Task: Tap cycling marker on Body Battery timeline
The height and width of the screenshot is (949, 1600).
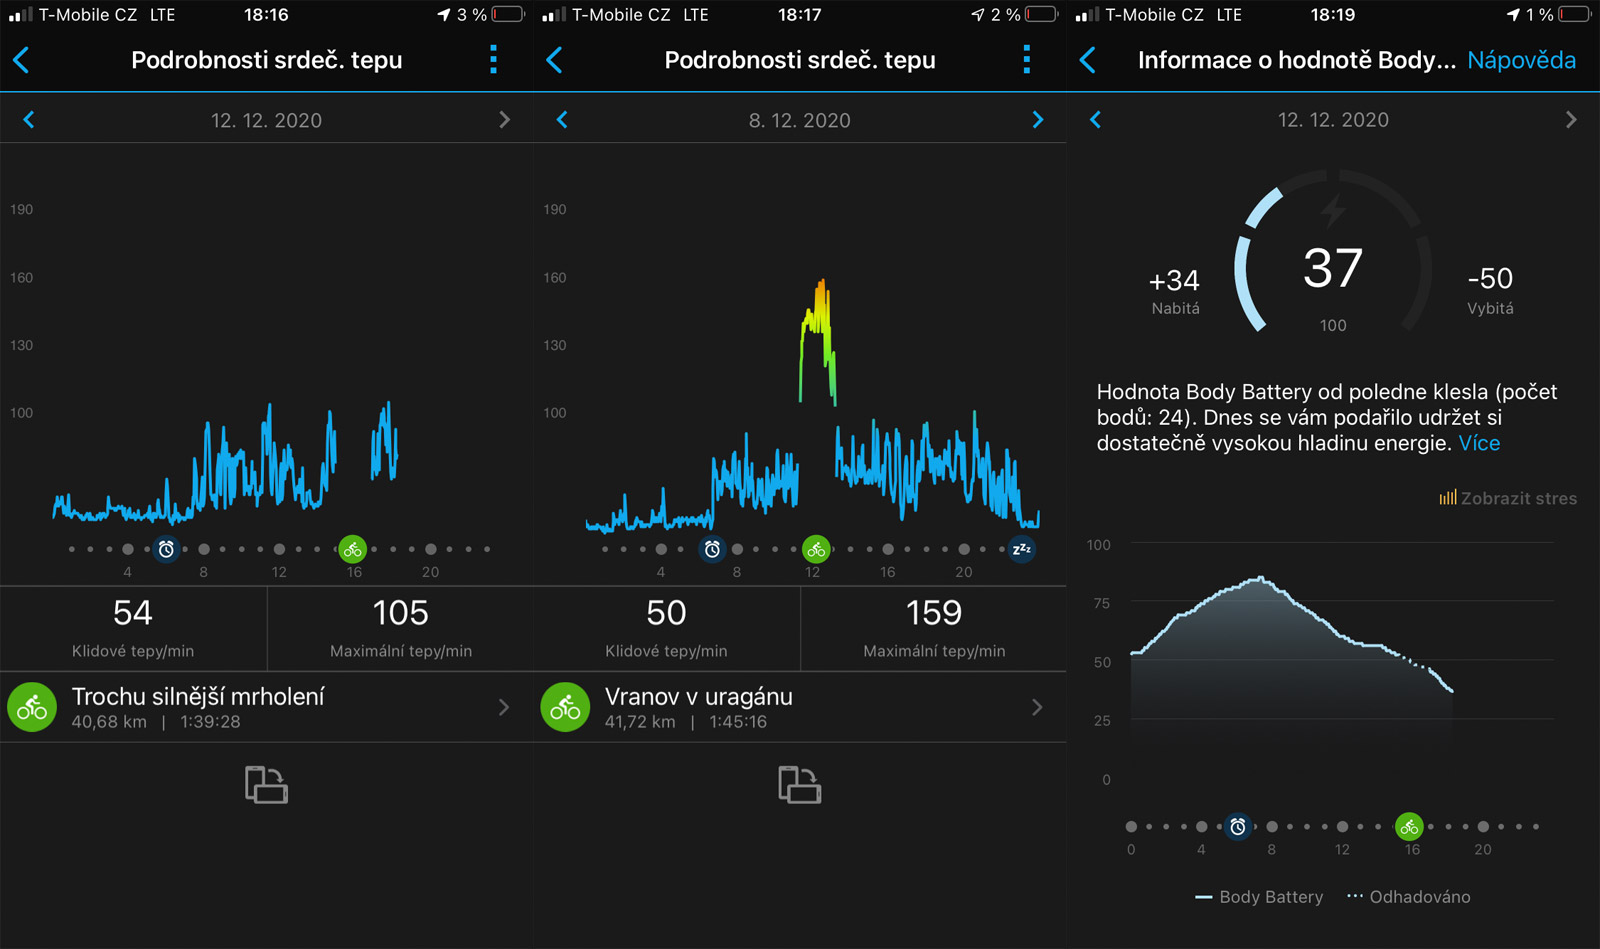Action: click(x=1409, y=827)
